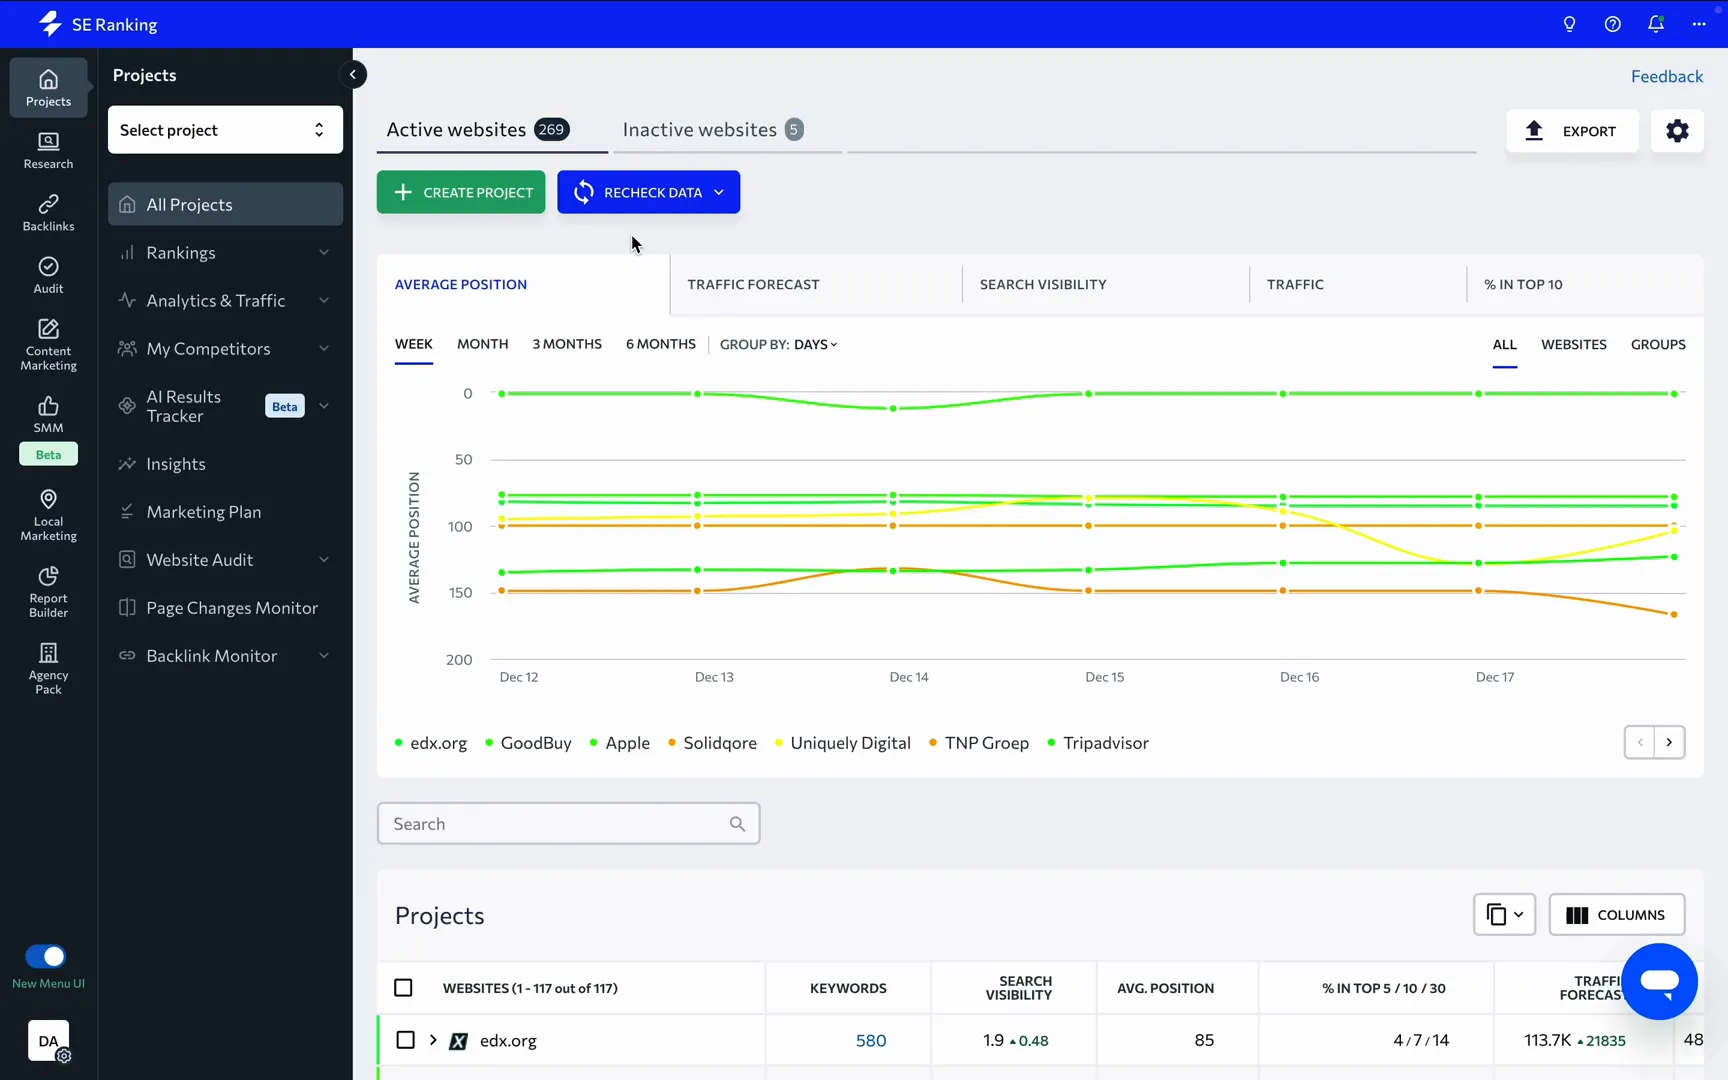Expand Backlink Monitor chevron

[x=324, y=656]
